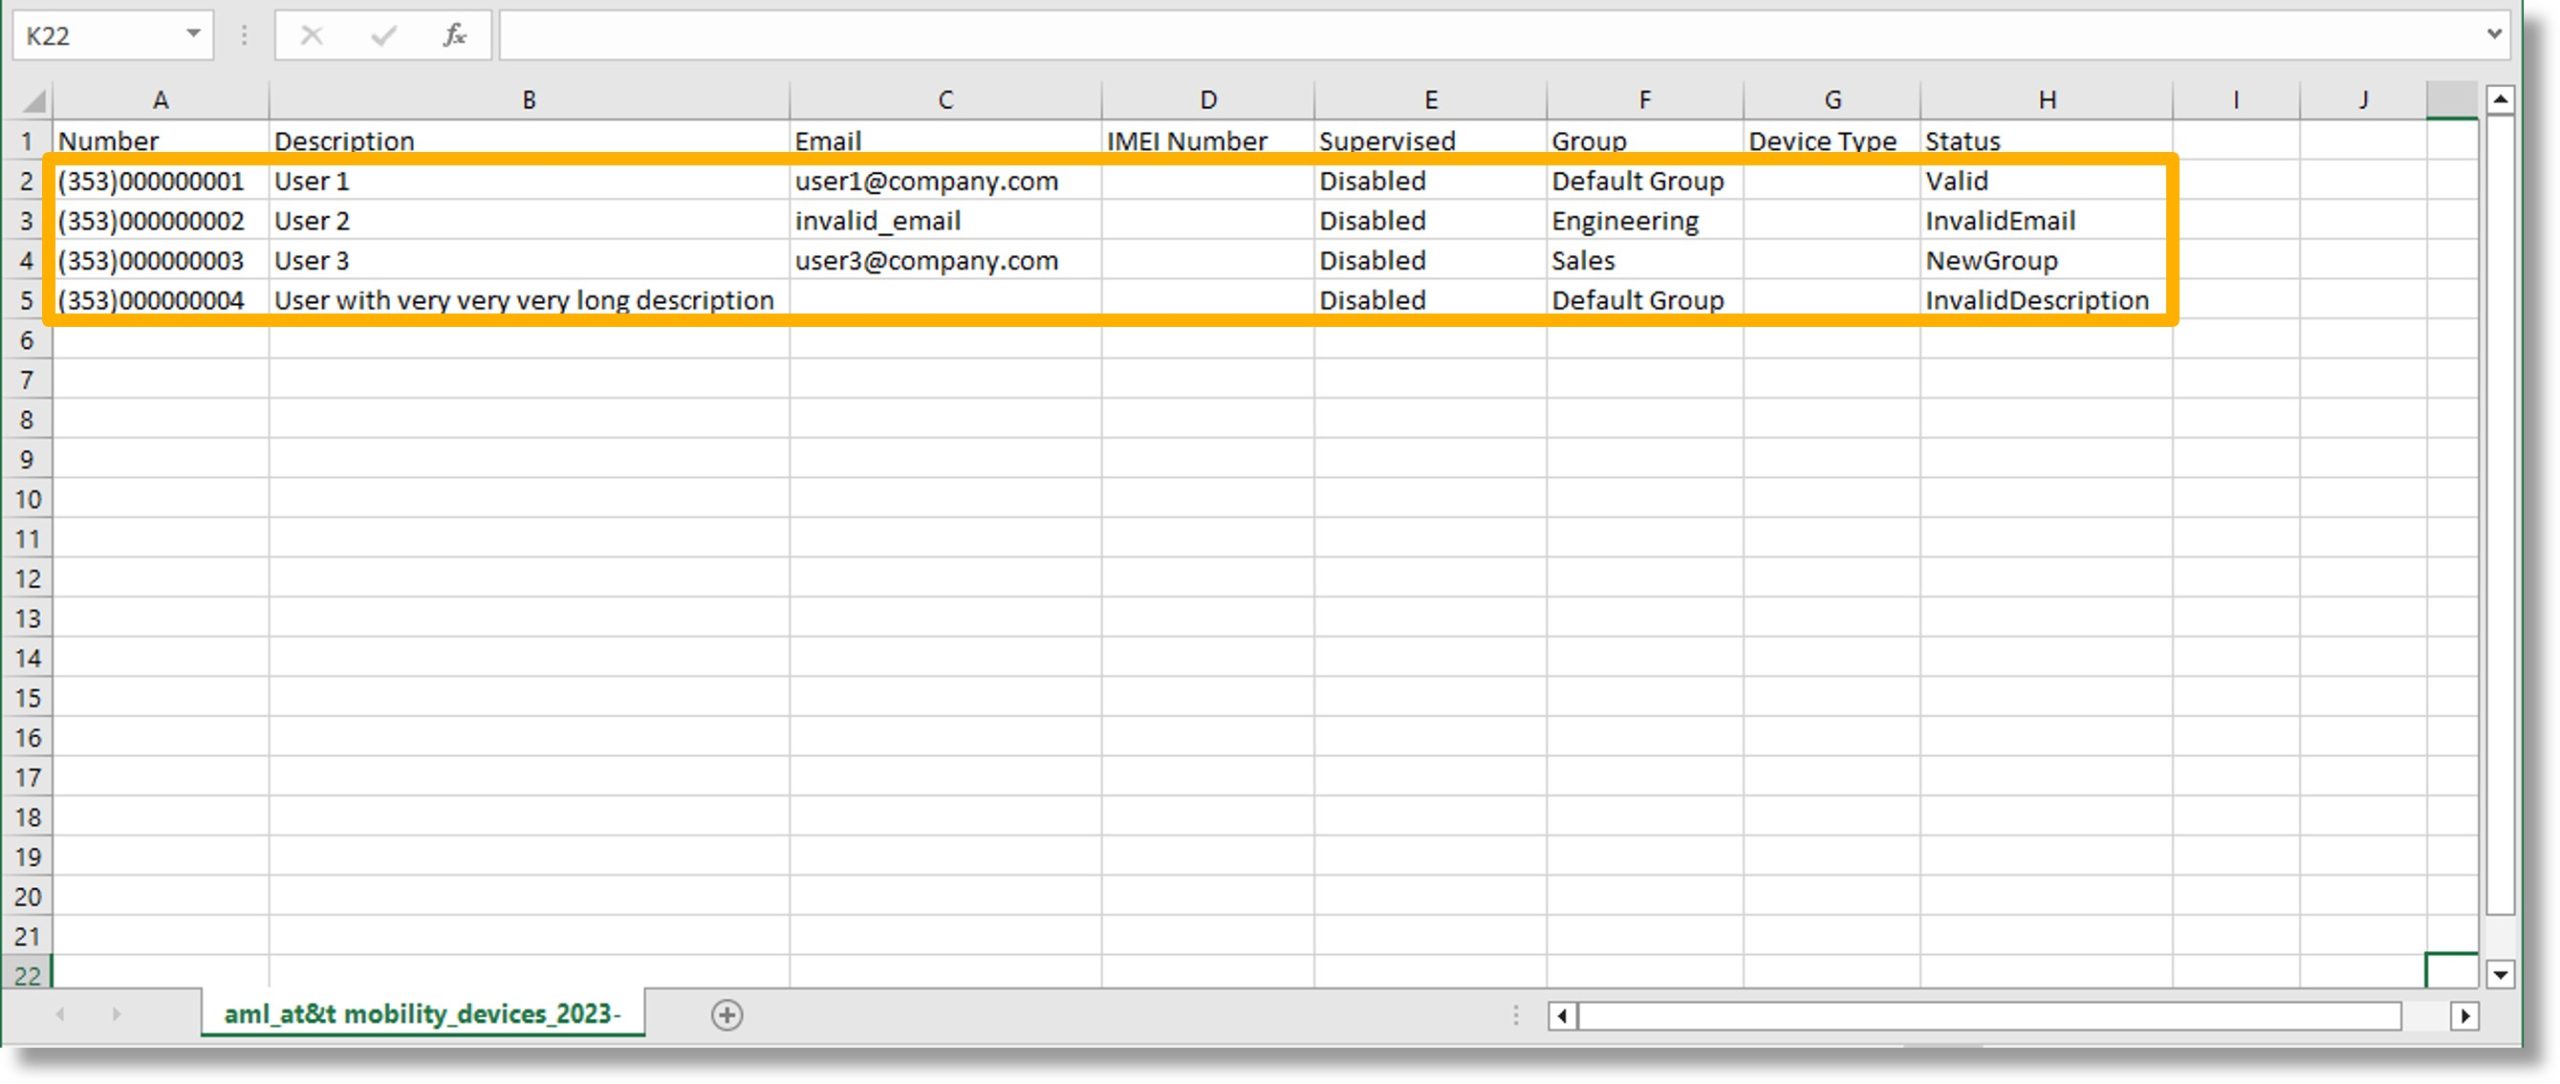This screenshot has height=1084, width=2560.
Task: Click the vertical scrollbar thumb
Action: tap(2500, 514)
